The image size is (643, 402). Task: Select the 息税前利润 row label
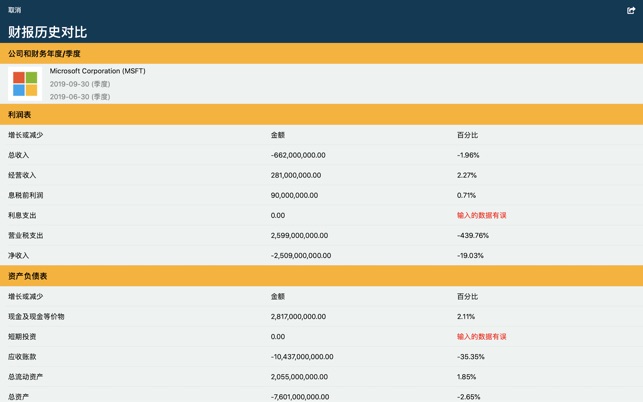tap(25, 195)
